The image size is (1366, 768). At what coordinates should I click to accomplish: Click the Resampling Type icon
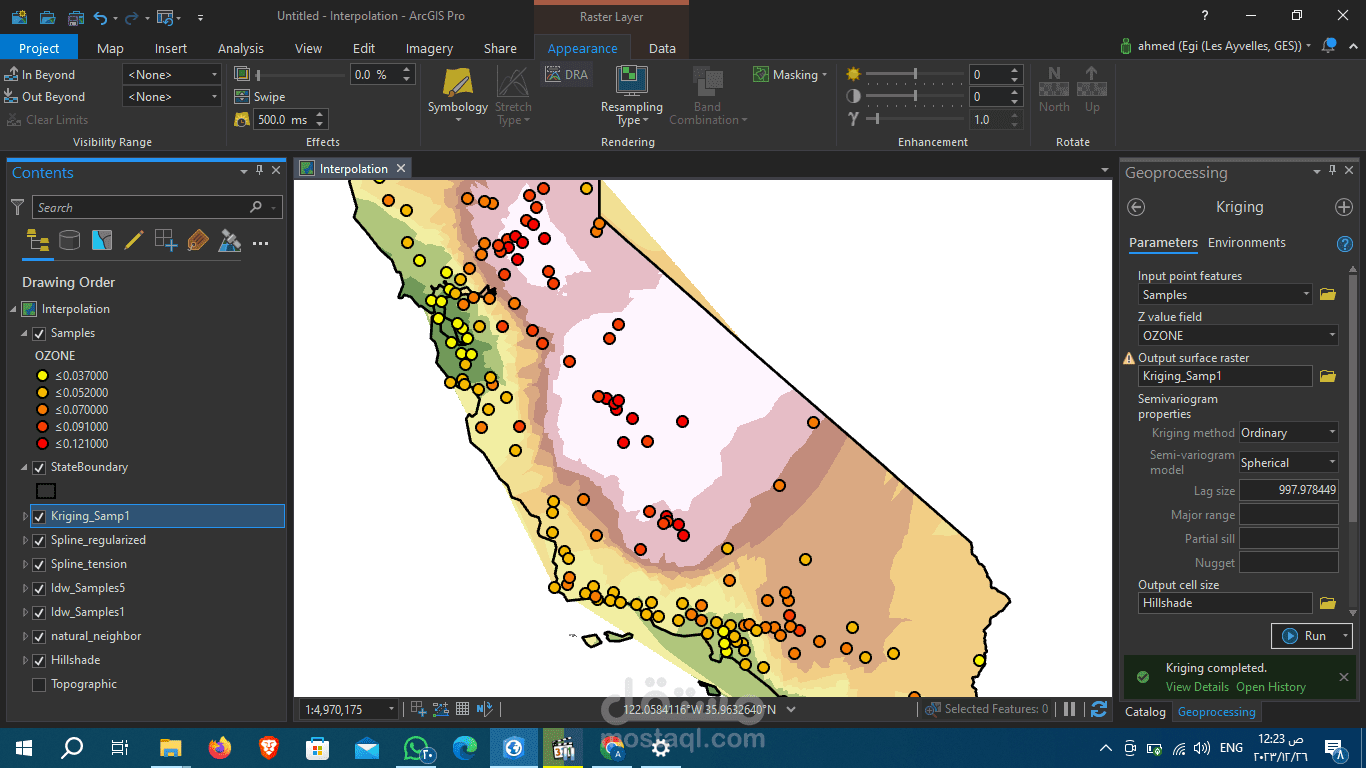pos(631,81)
